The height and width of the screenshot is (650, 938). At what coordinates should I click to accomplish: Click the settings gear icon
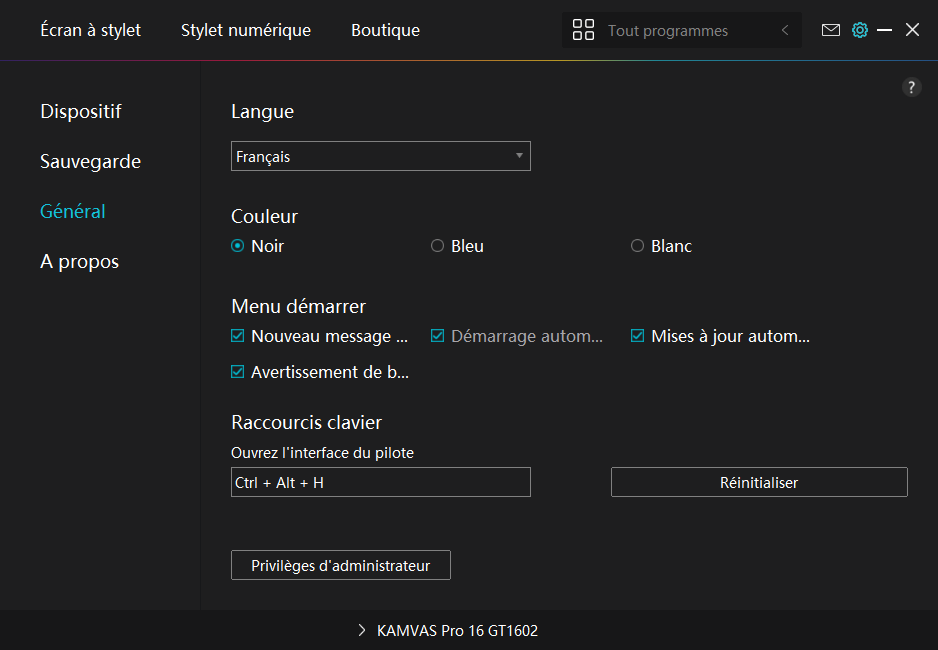pyautogui.click(x=859, y=30)
